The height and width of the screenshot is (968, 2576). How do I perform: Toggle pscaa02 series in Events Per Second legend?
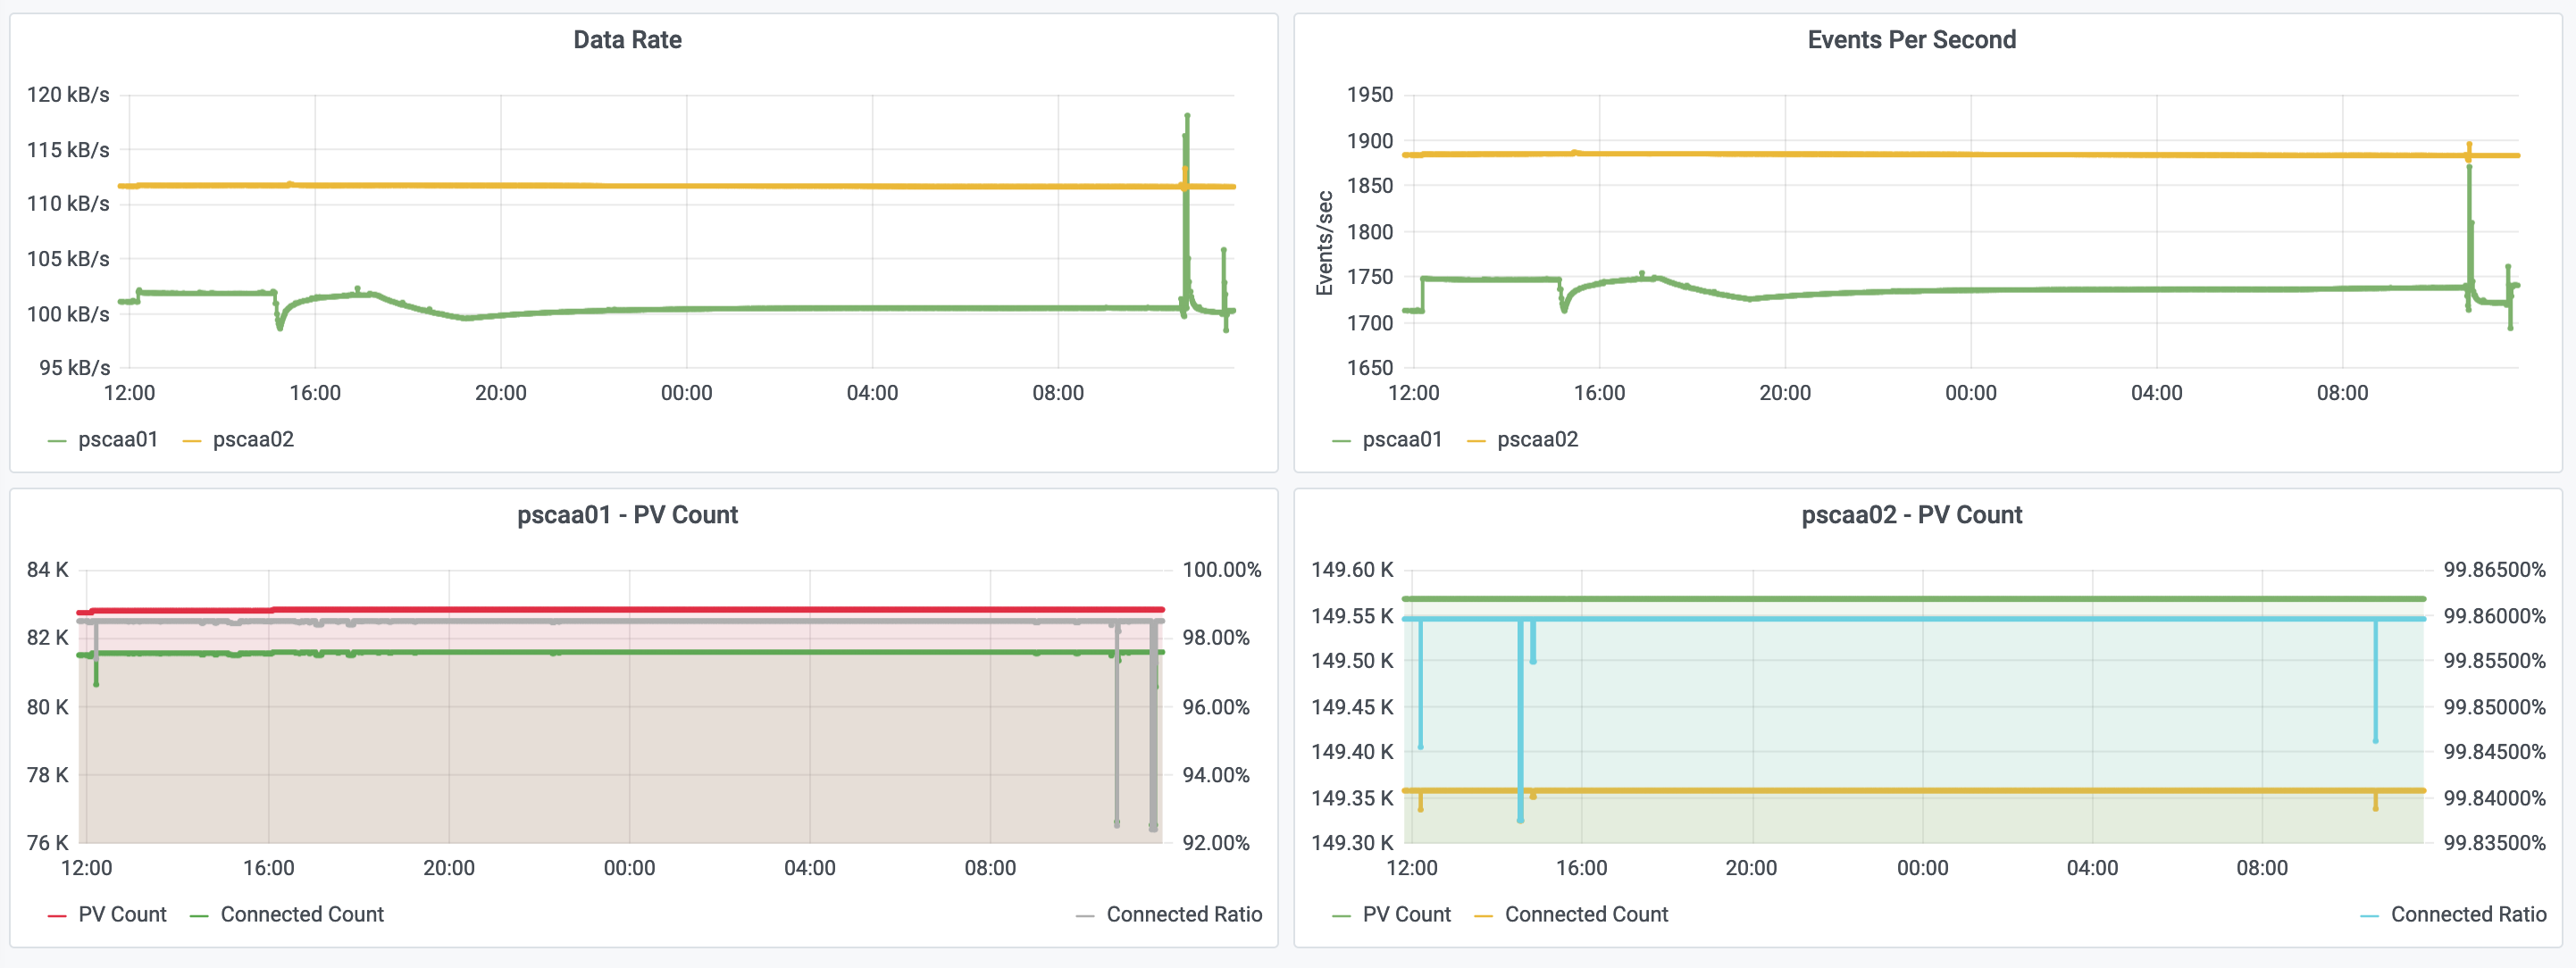pyautogui.click(x=1537, y=440)
